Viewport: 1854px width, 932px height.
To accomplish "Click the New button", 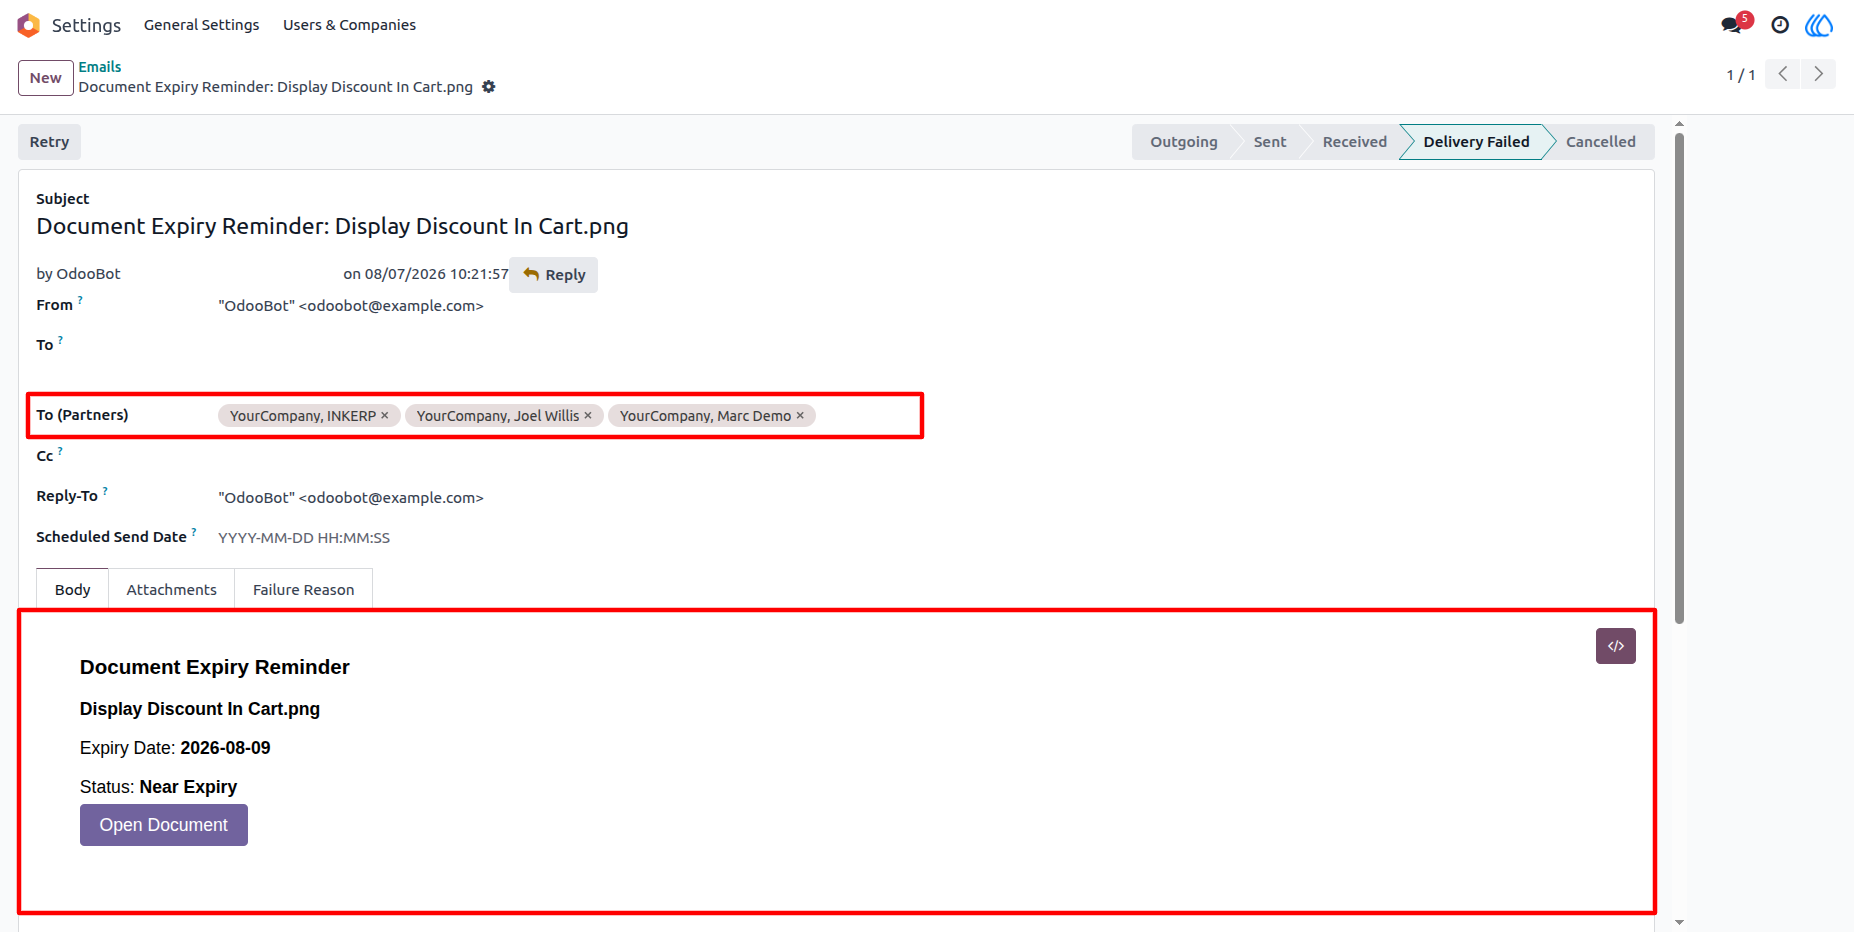I will pos(45,78).
